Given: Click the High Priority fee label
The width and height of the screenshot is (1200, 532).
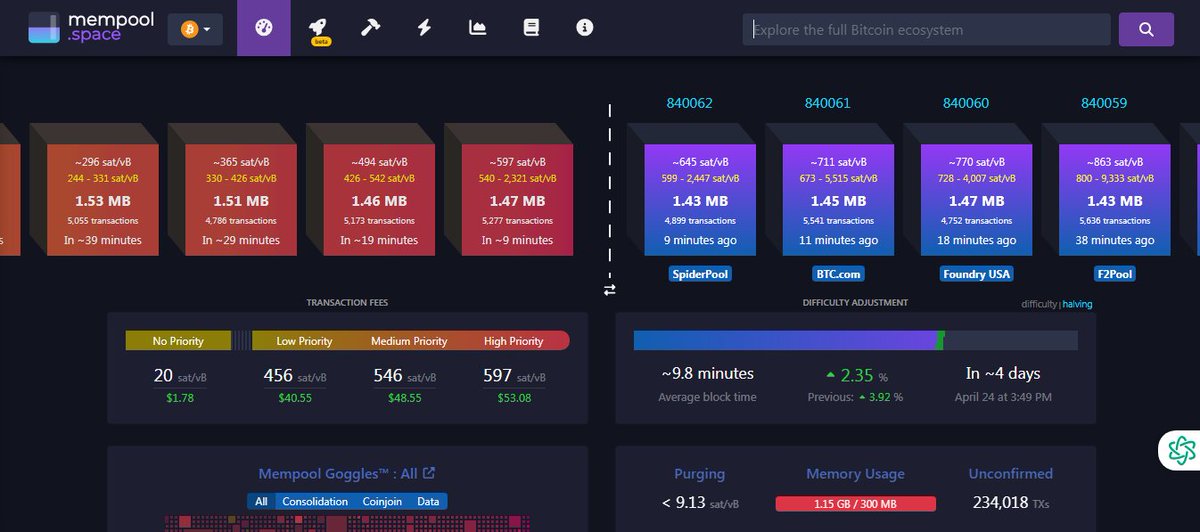Looking at the screenshot, I should tap(513, 341).
